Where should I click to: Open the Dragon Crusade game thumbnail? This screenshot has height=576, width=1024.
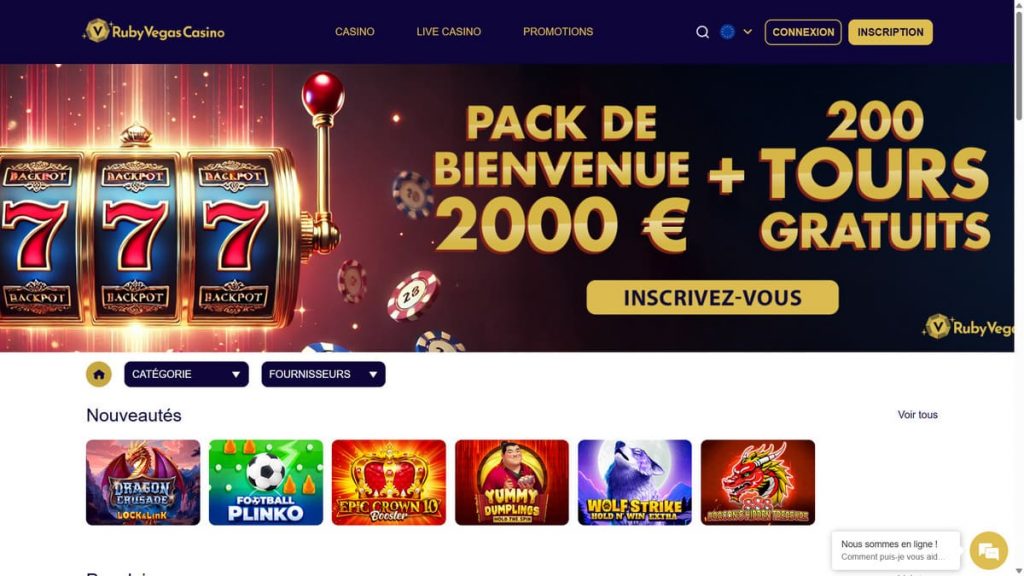click(x=143, y=483)
